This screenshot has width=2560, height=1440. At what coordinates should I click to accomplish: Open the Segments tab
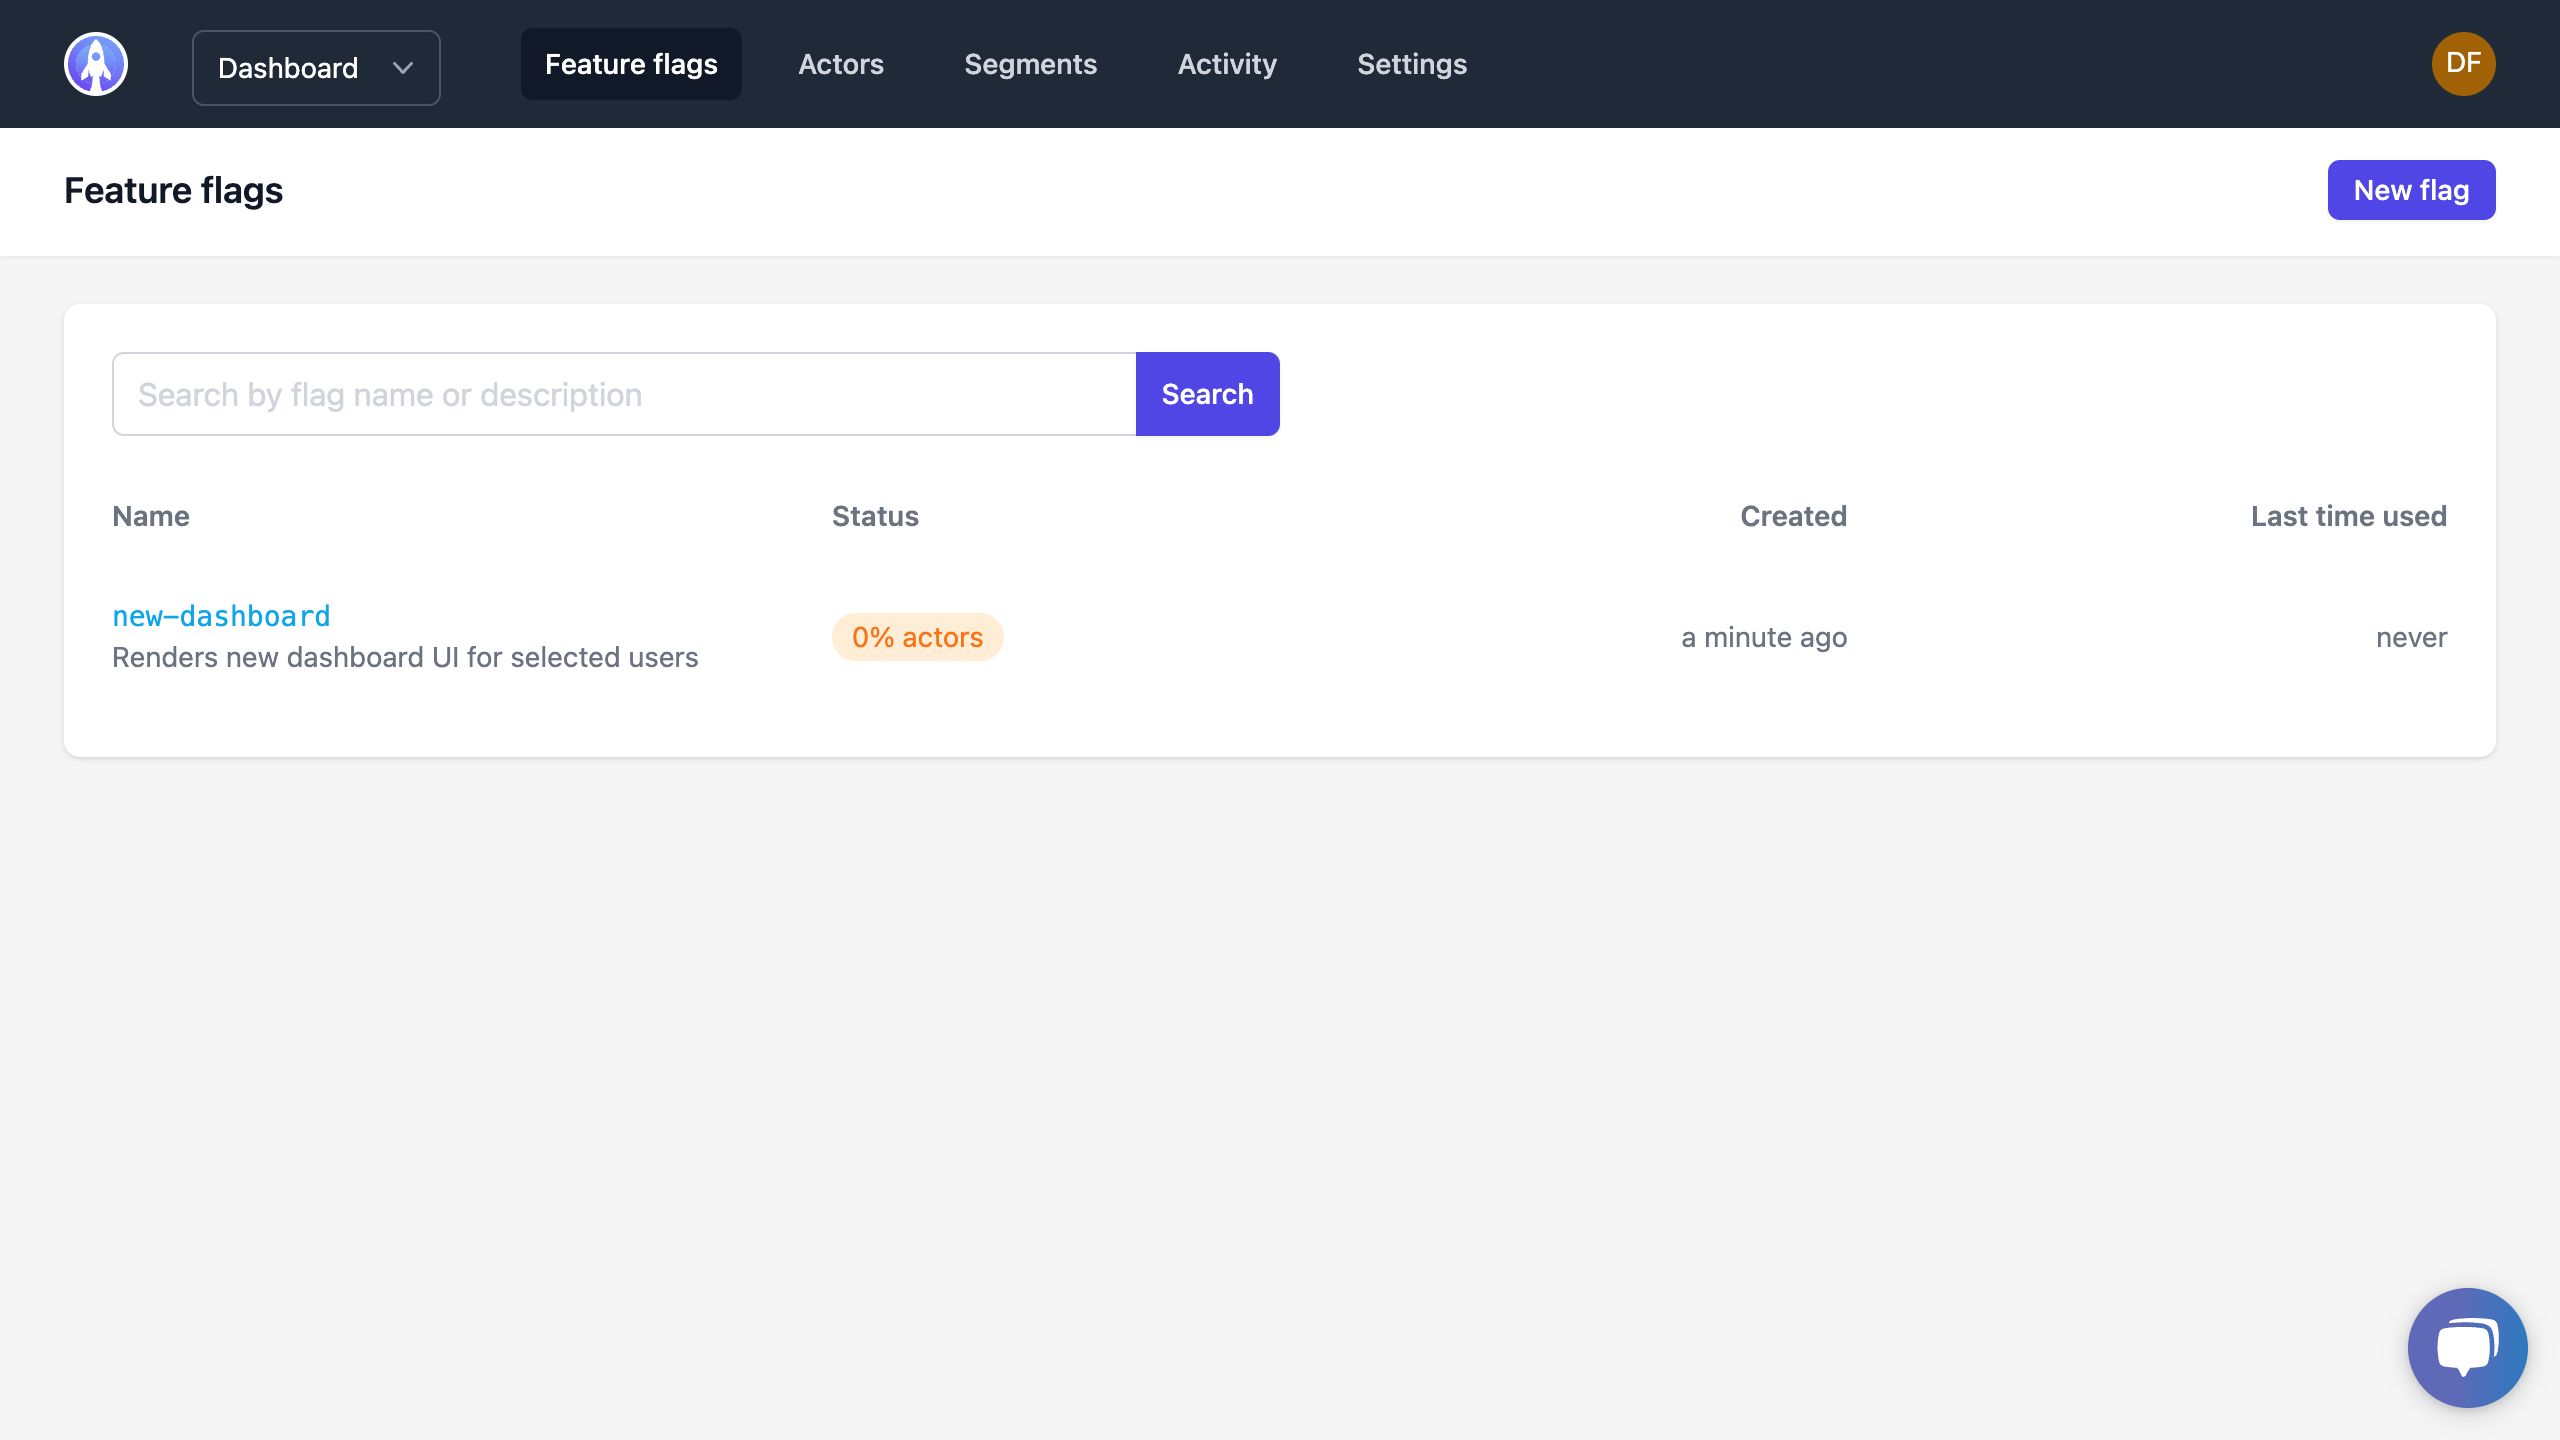1030,64
